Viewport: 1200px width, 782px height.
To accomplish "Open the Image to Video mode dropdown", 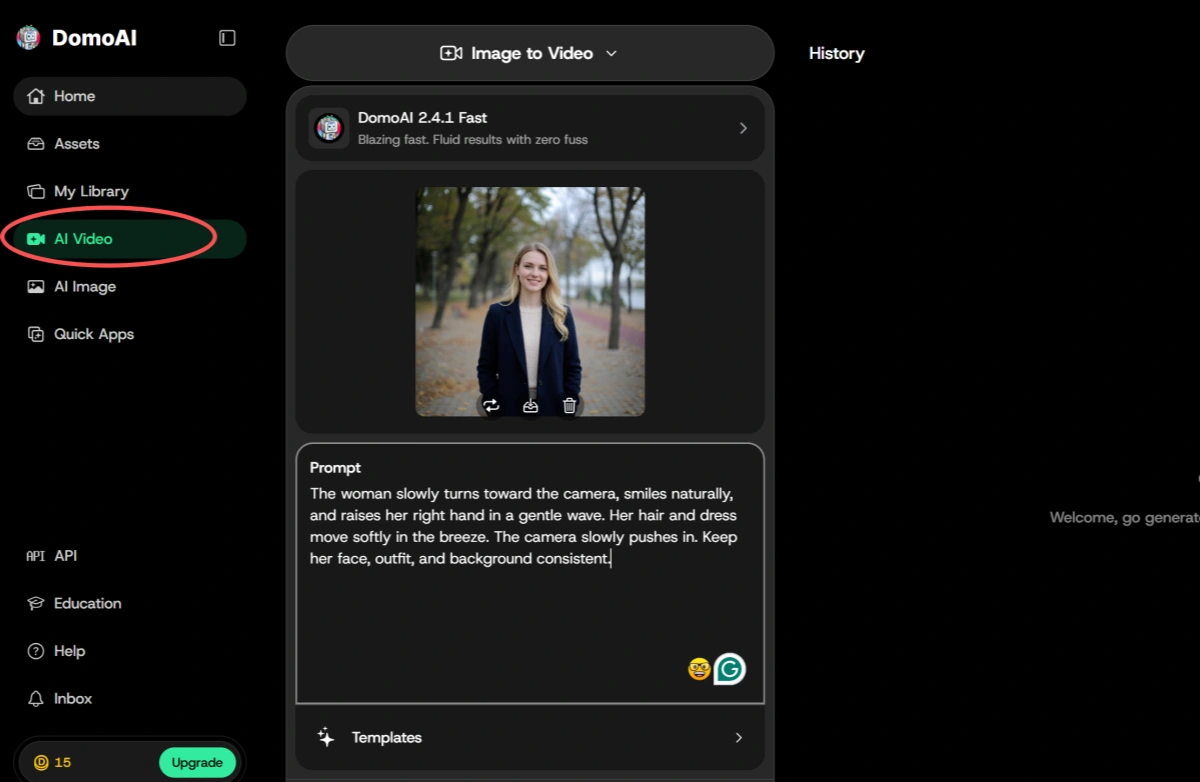I will (530, 53).
